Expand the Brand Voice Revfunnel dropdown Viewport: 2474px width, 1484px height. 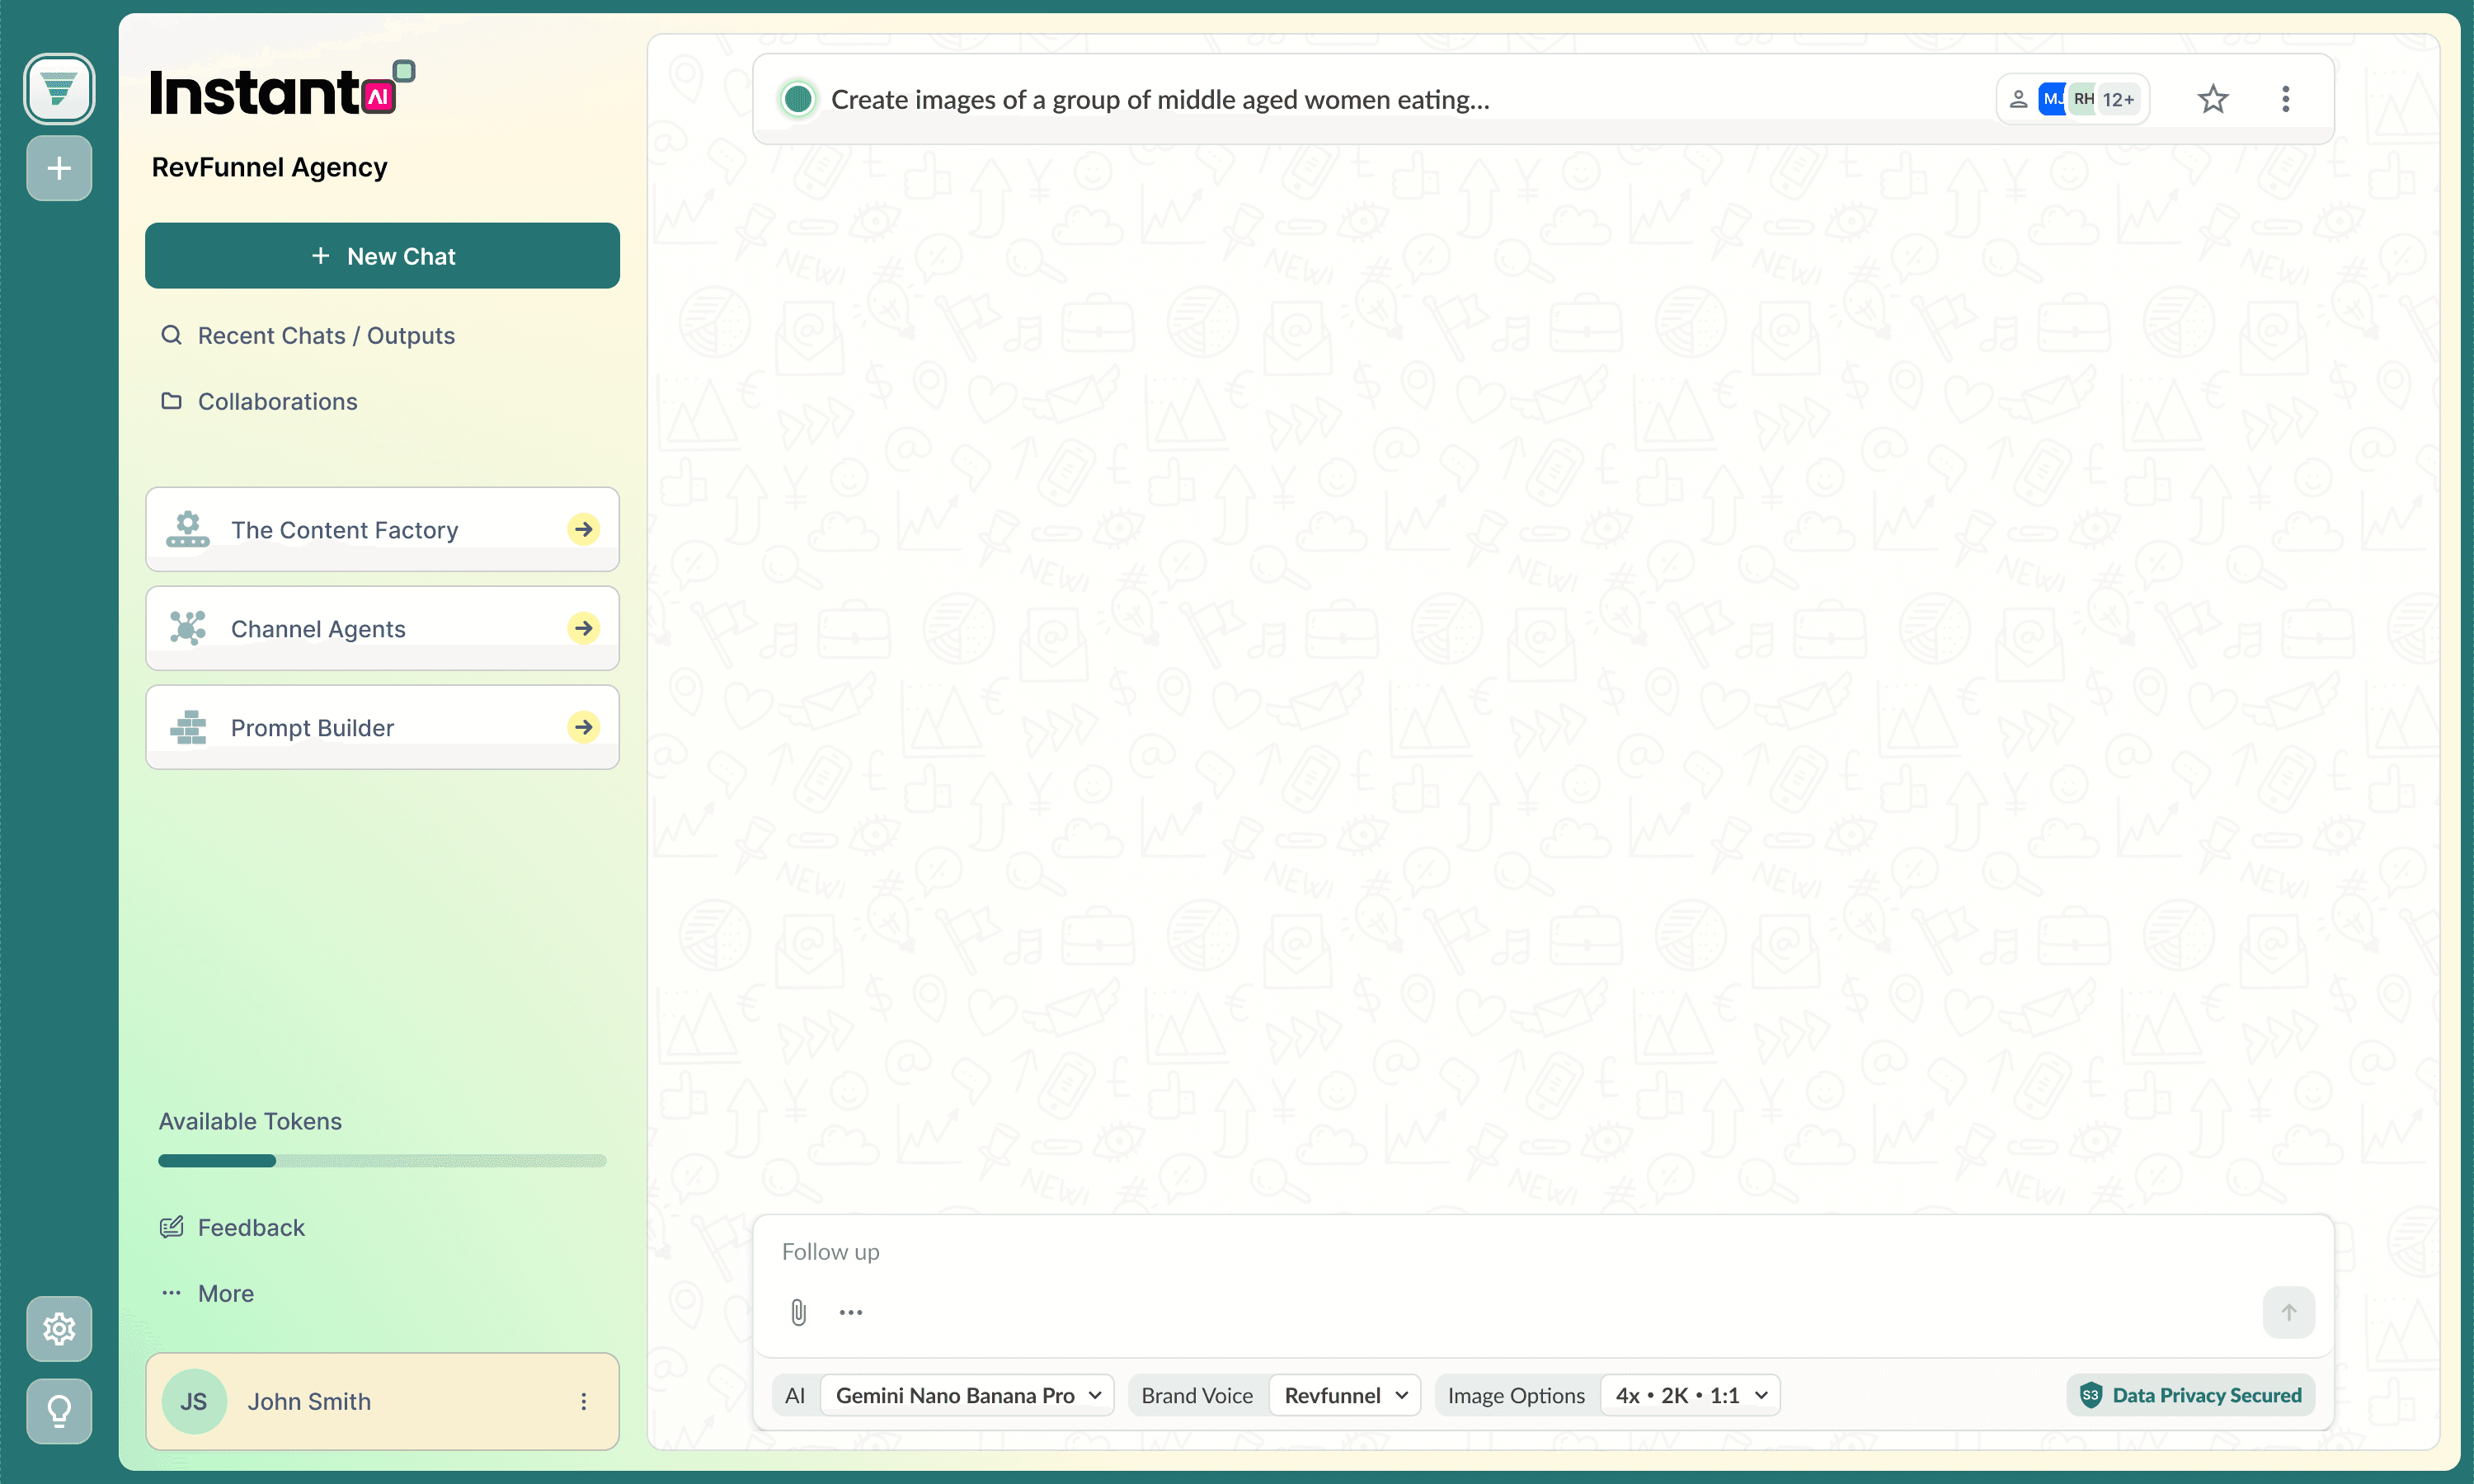[1344, 1395]
